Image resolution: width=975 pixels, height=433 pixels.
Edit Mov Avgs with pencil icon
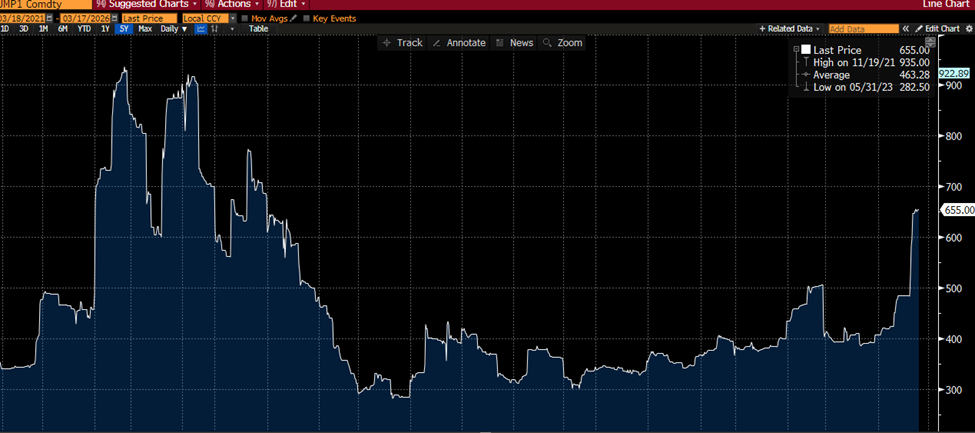click(294, 18)
